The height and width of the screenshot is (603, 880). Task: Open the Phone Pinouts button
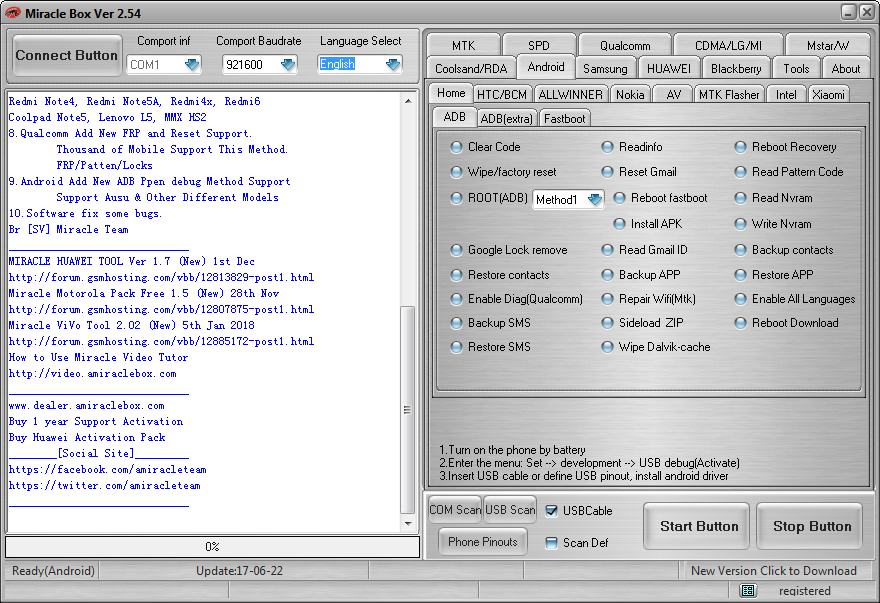pyautogui.click(x=482, y=542)
